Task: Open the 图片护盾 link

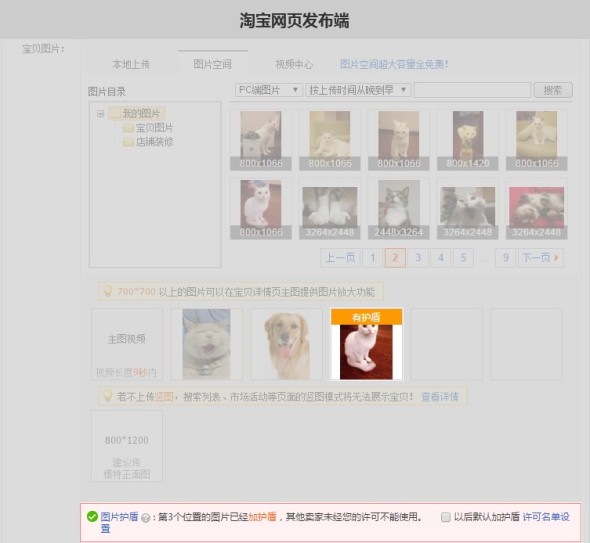Action: 120,517
